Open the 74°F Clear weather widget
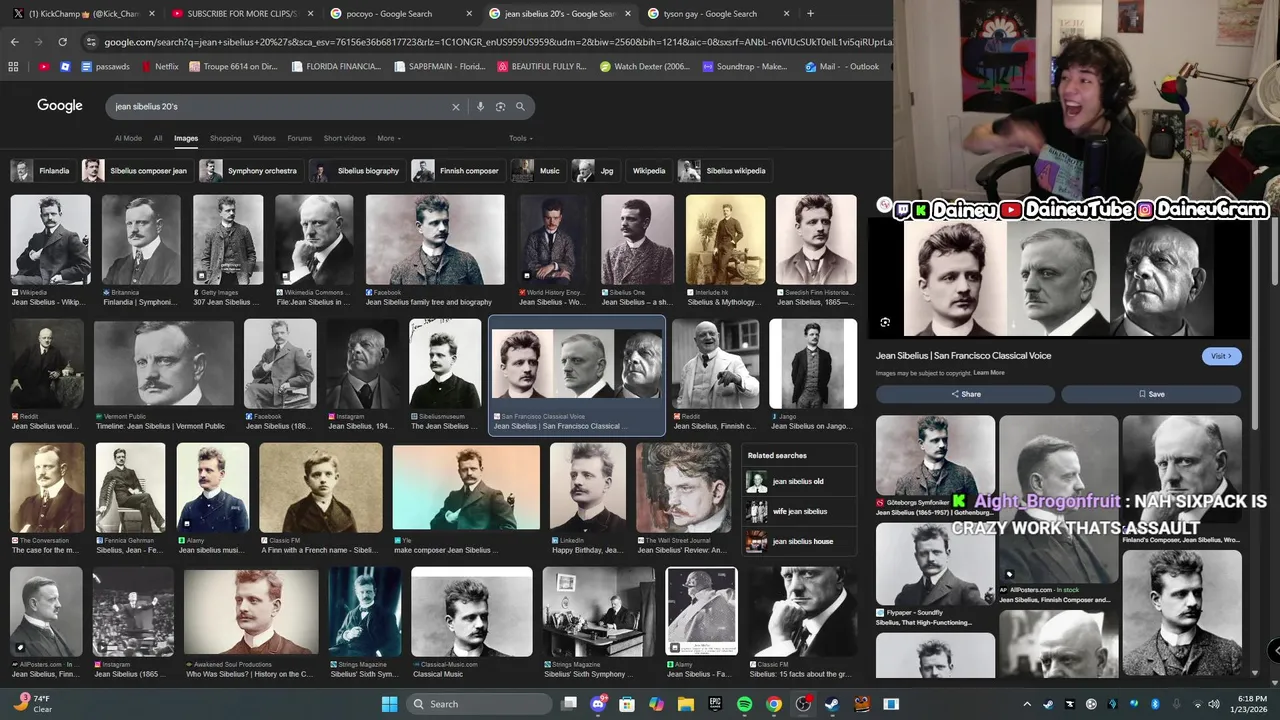The image size is (1280, 720). pos(34,704)
